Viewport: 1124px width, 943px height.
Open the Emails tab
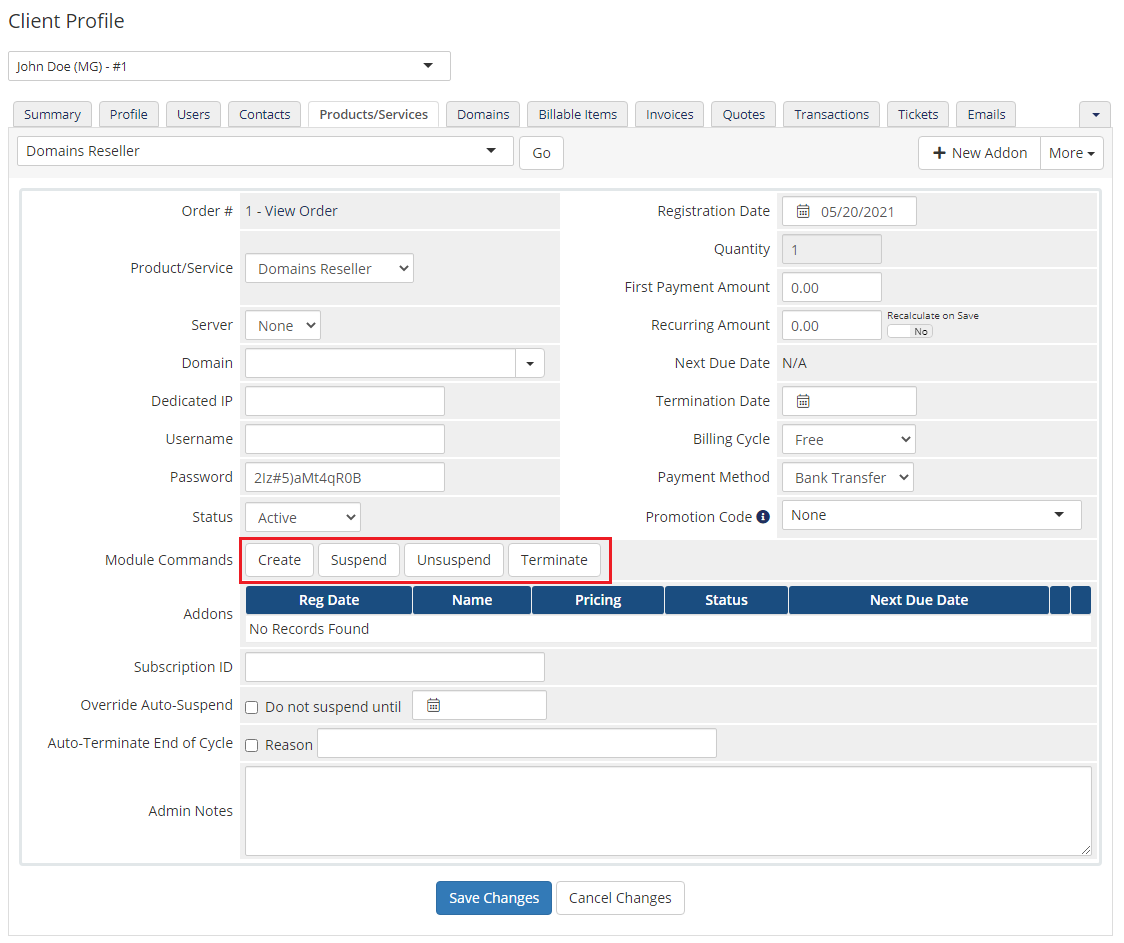click(x=986, y=115)
